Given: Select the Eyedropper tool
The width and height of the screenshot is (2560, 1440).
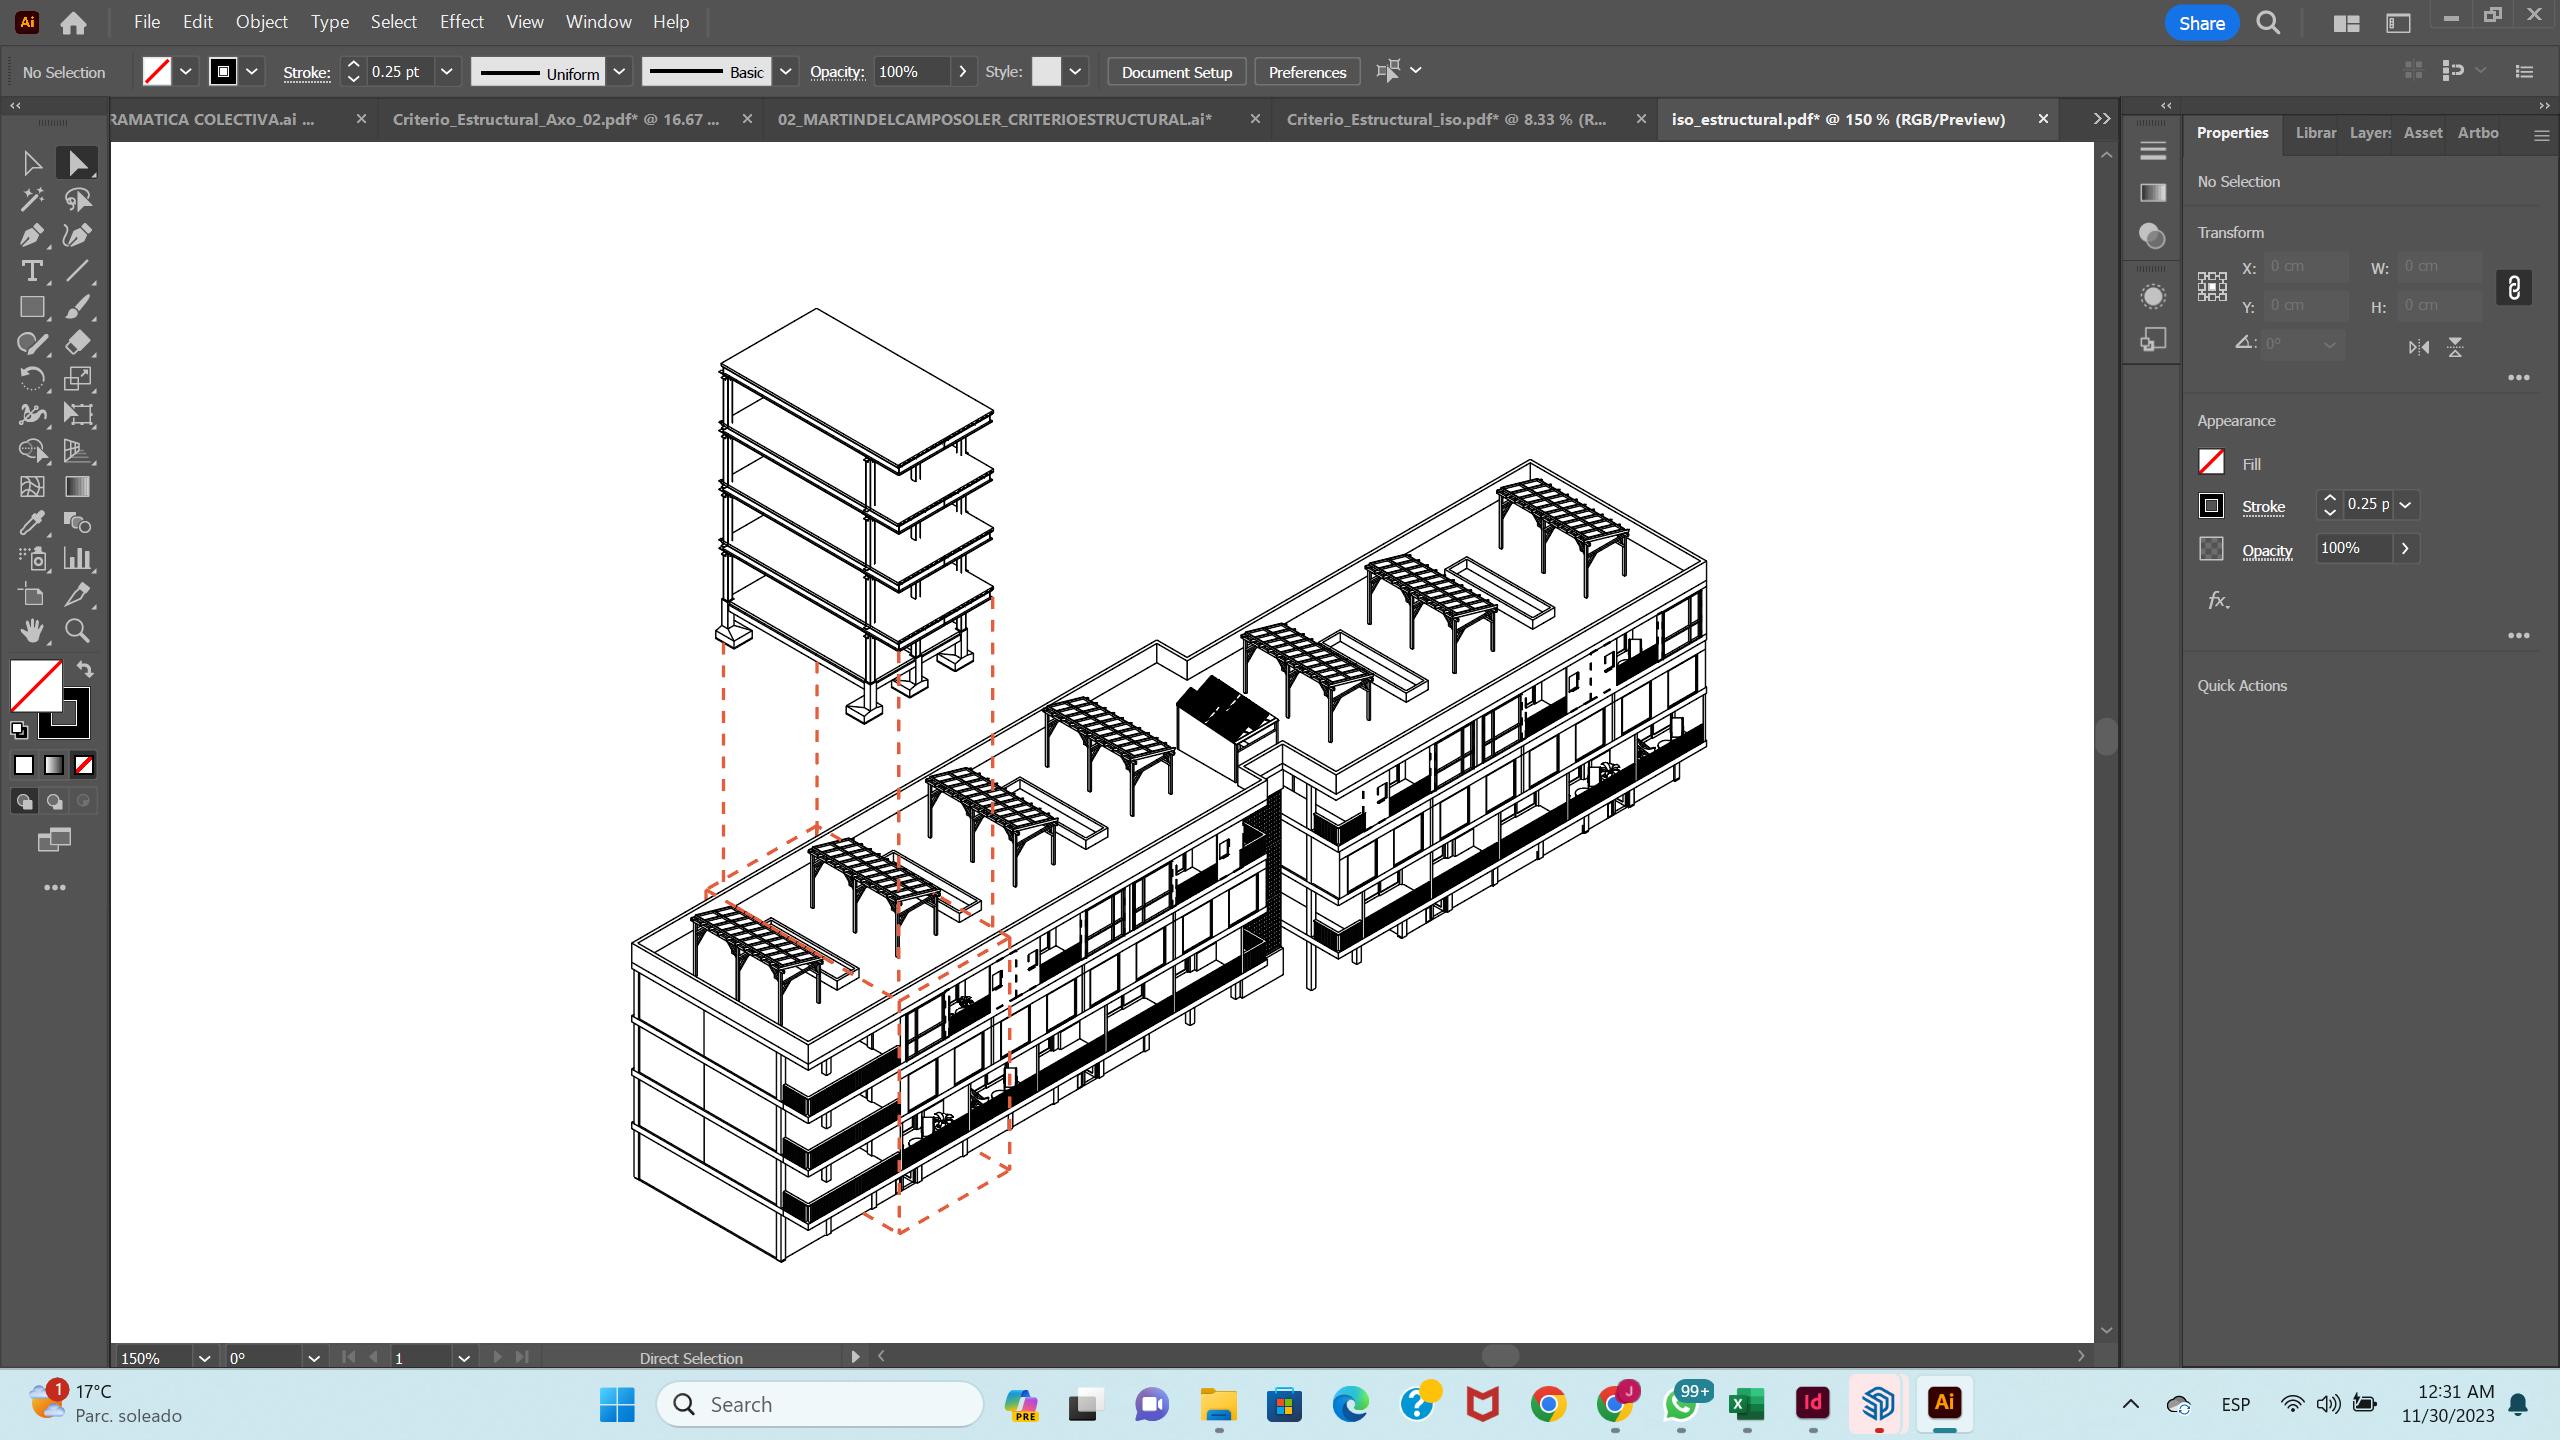Looking at the screenshot, I should [x=31, y=523].
